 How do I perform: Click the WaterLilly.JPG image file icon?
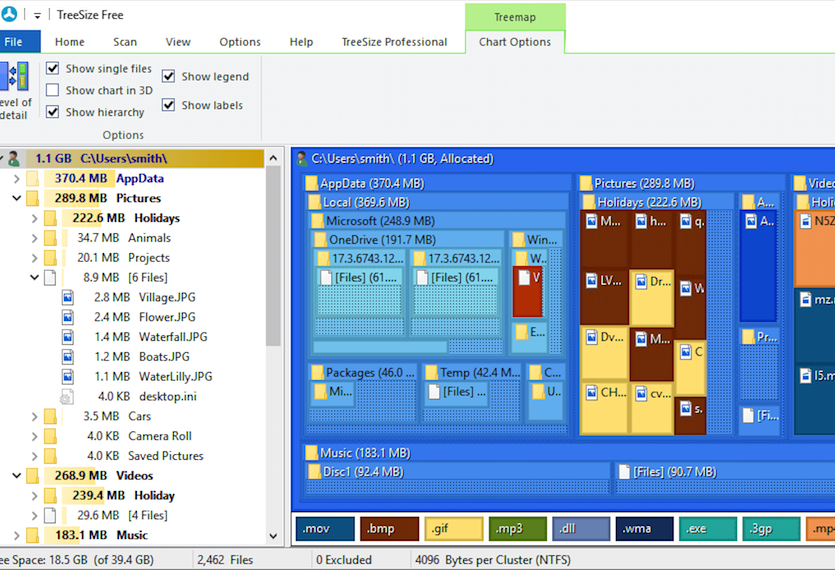68,377
